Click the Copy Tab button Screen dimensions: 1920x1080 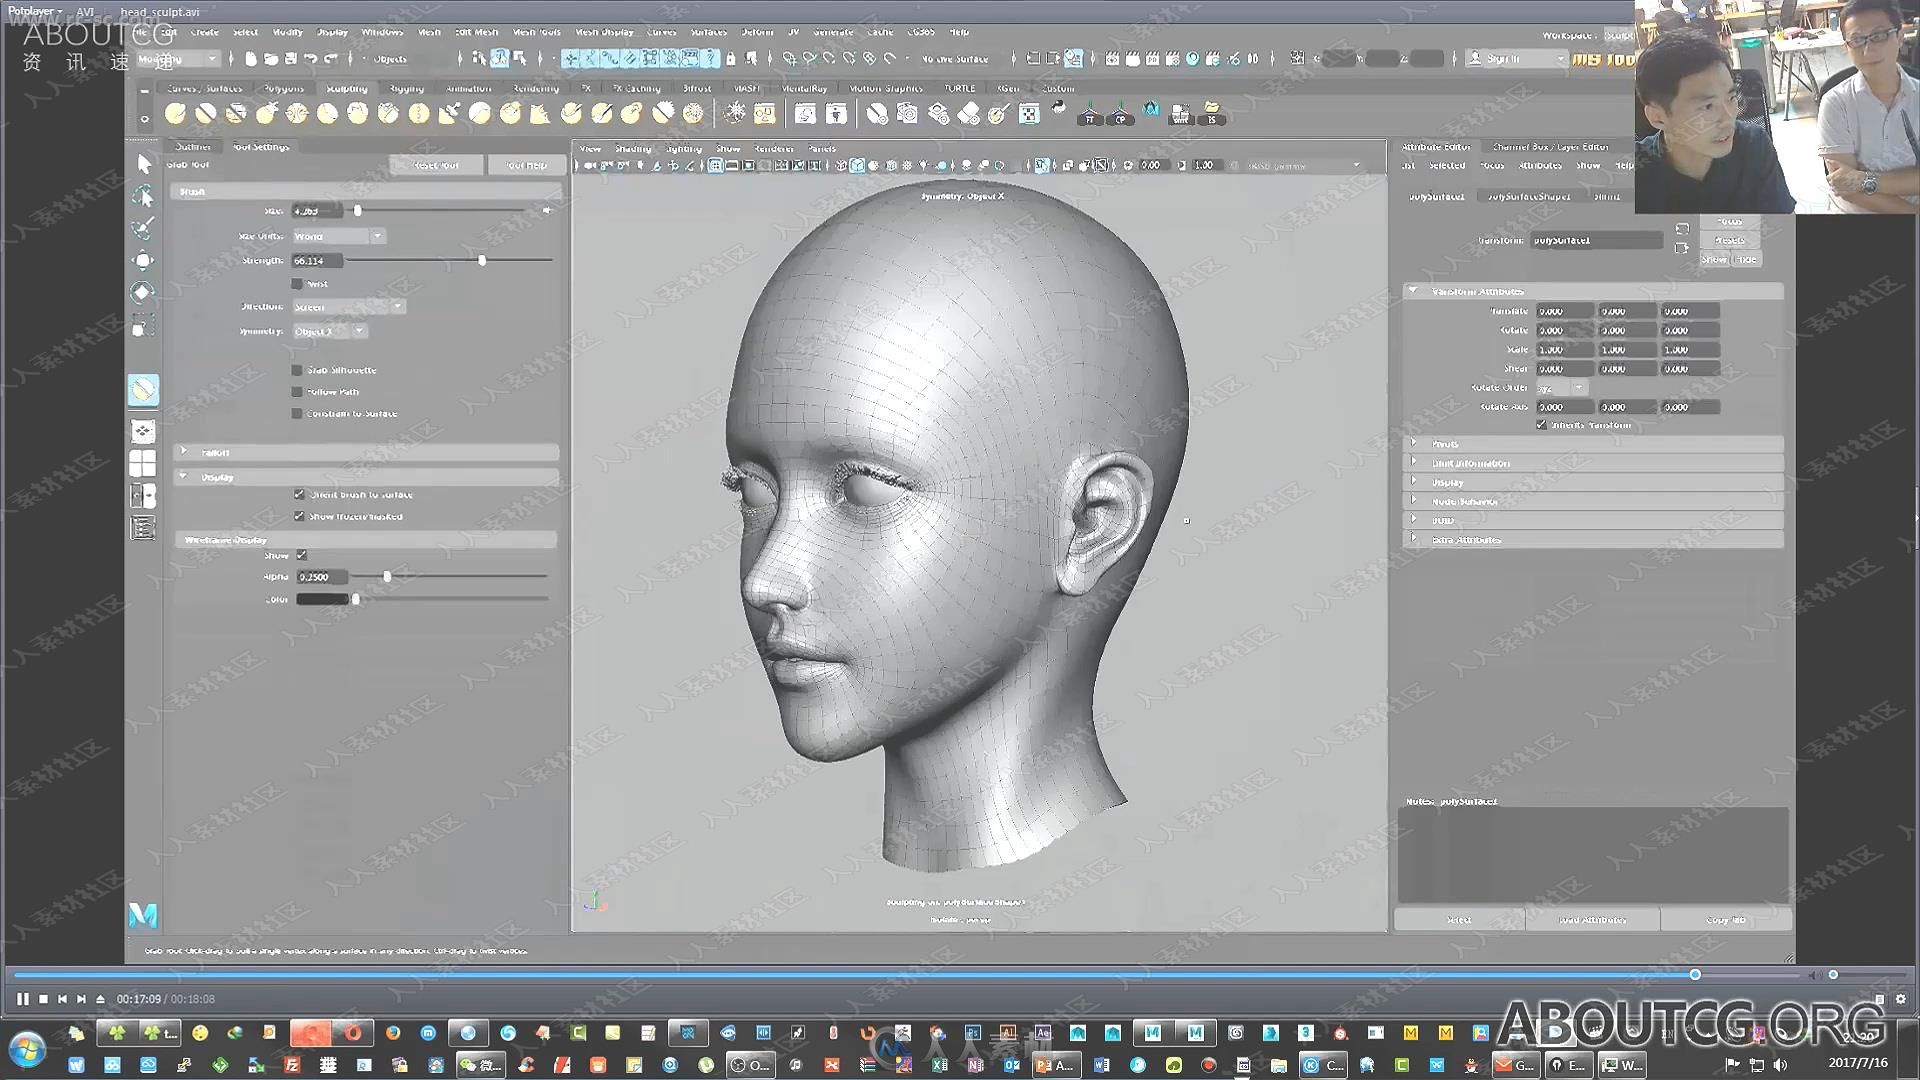[1726, 919]
